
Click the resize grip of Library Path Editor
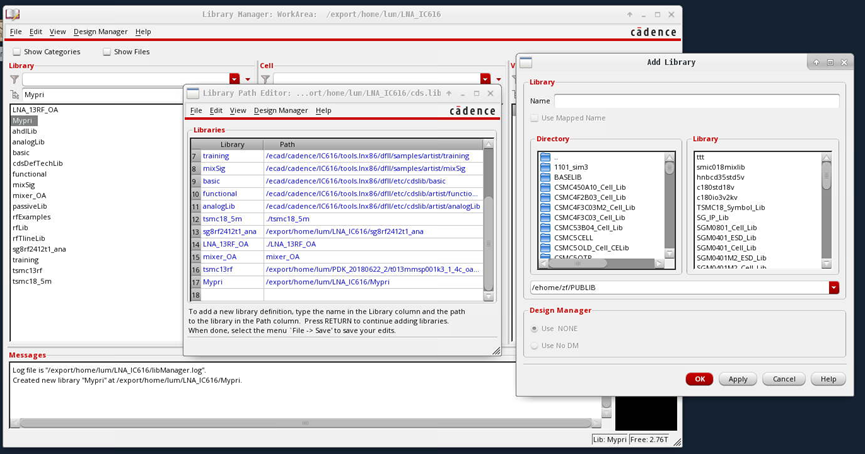click(496, 350)
